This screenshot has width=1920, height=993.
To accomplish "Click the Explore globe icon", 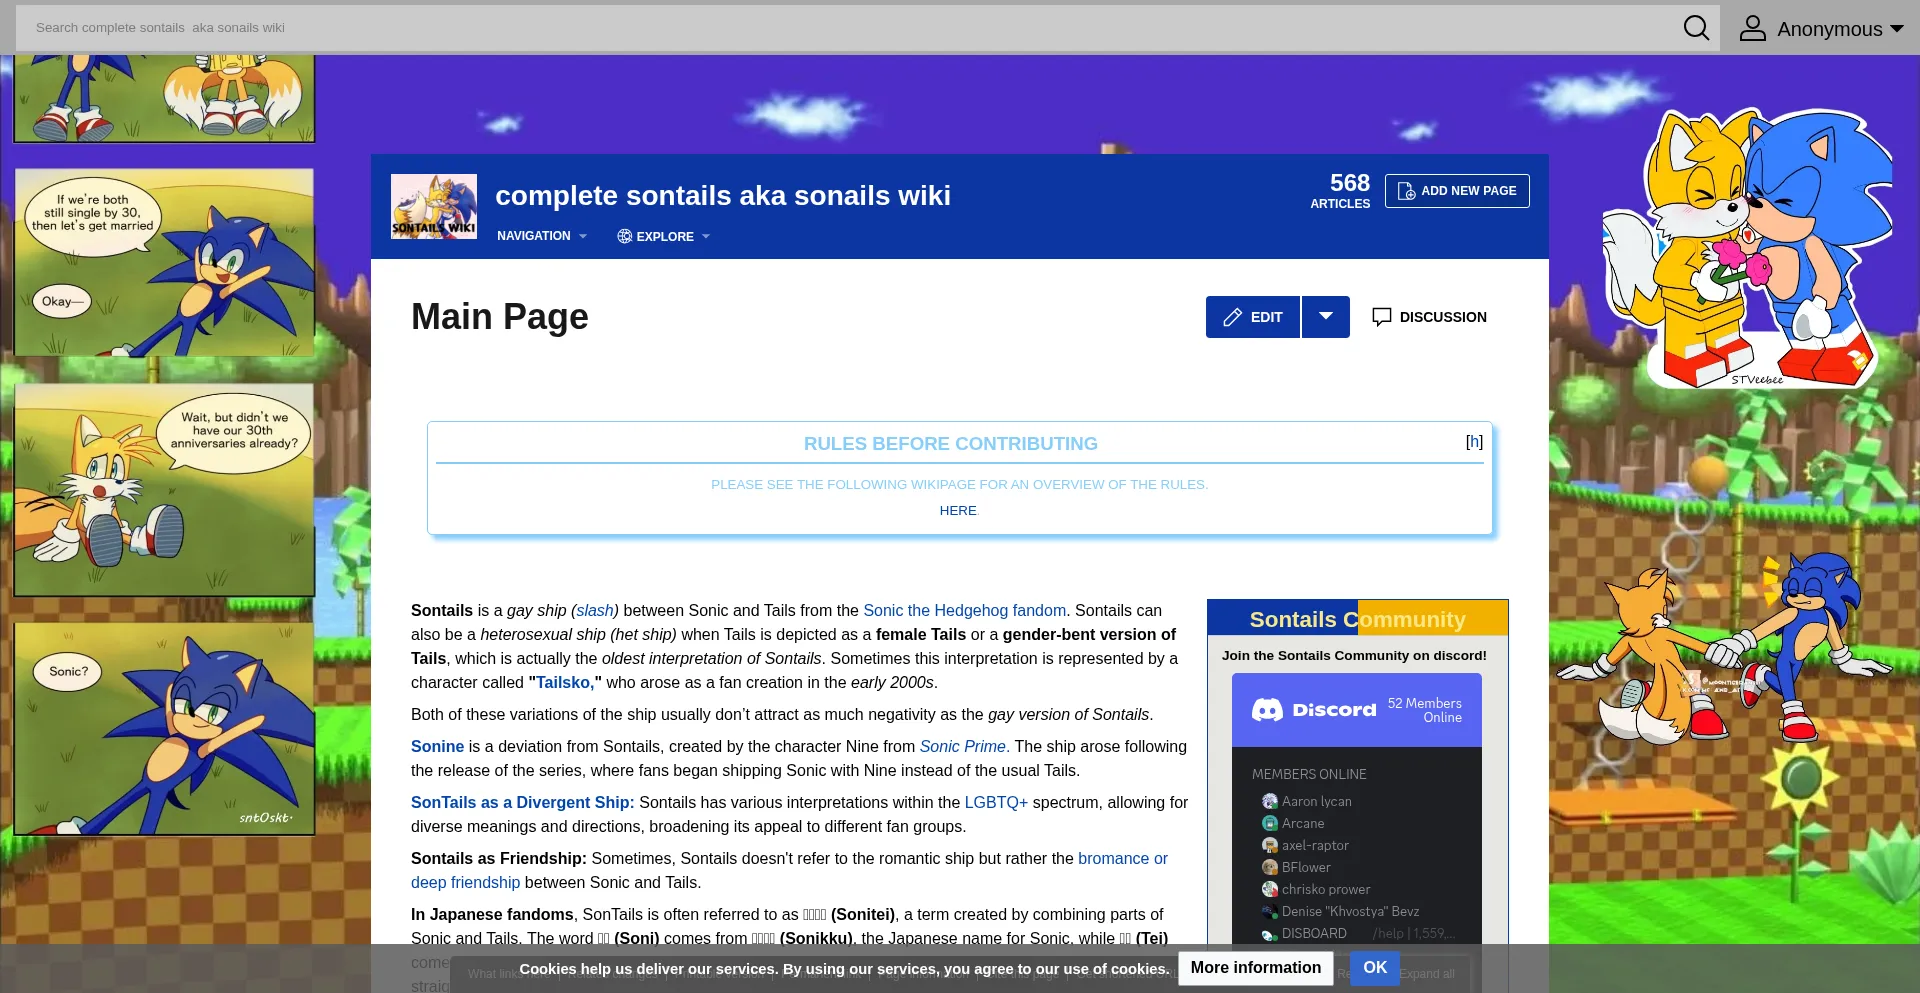I will point(624,237).
